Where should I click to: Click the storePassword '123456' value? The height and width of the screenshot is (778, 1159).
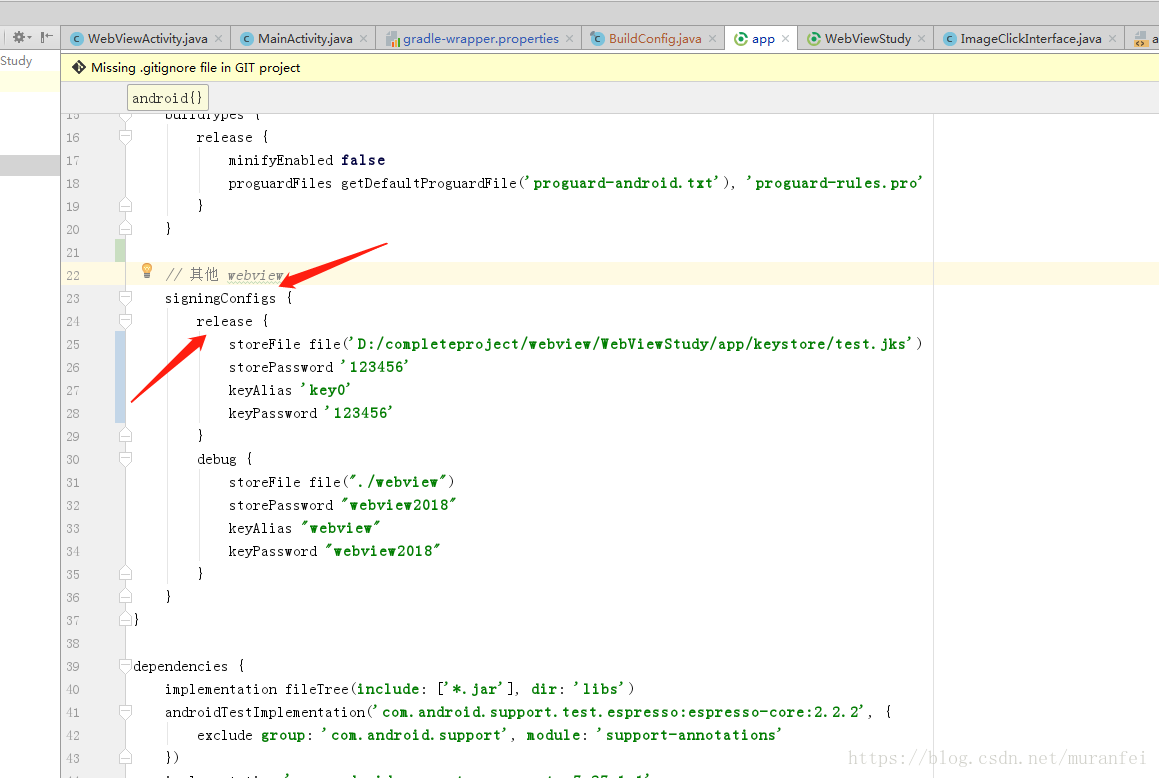point(375,366)
